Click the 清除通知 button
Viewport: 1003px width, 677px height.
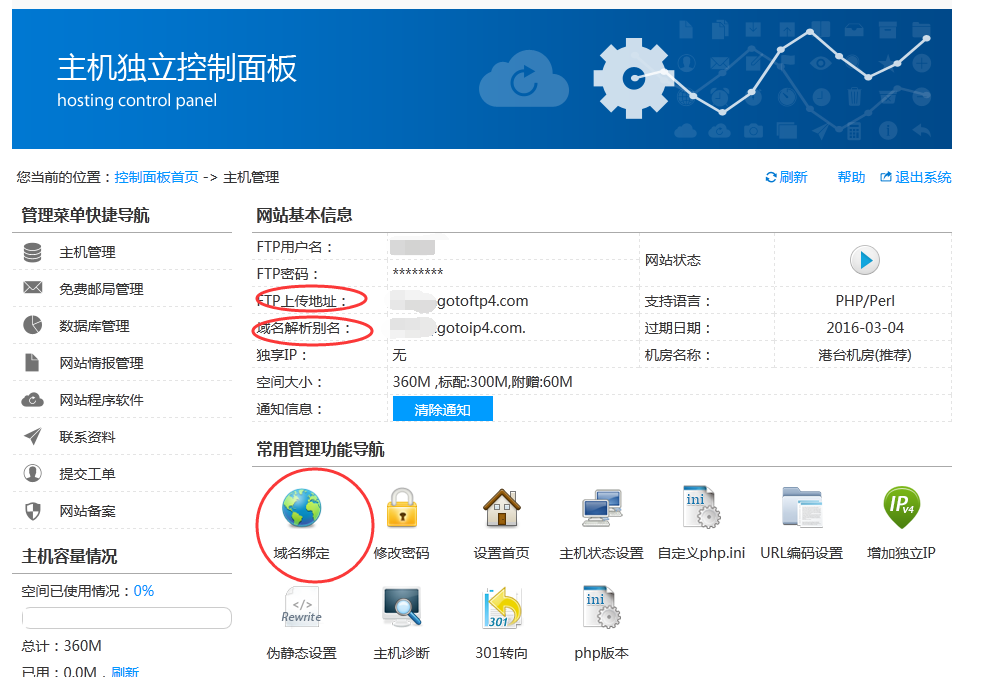point(442,409)
